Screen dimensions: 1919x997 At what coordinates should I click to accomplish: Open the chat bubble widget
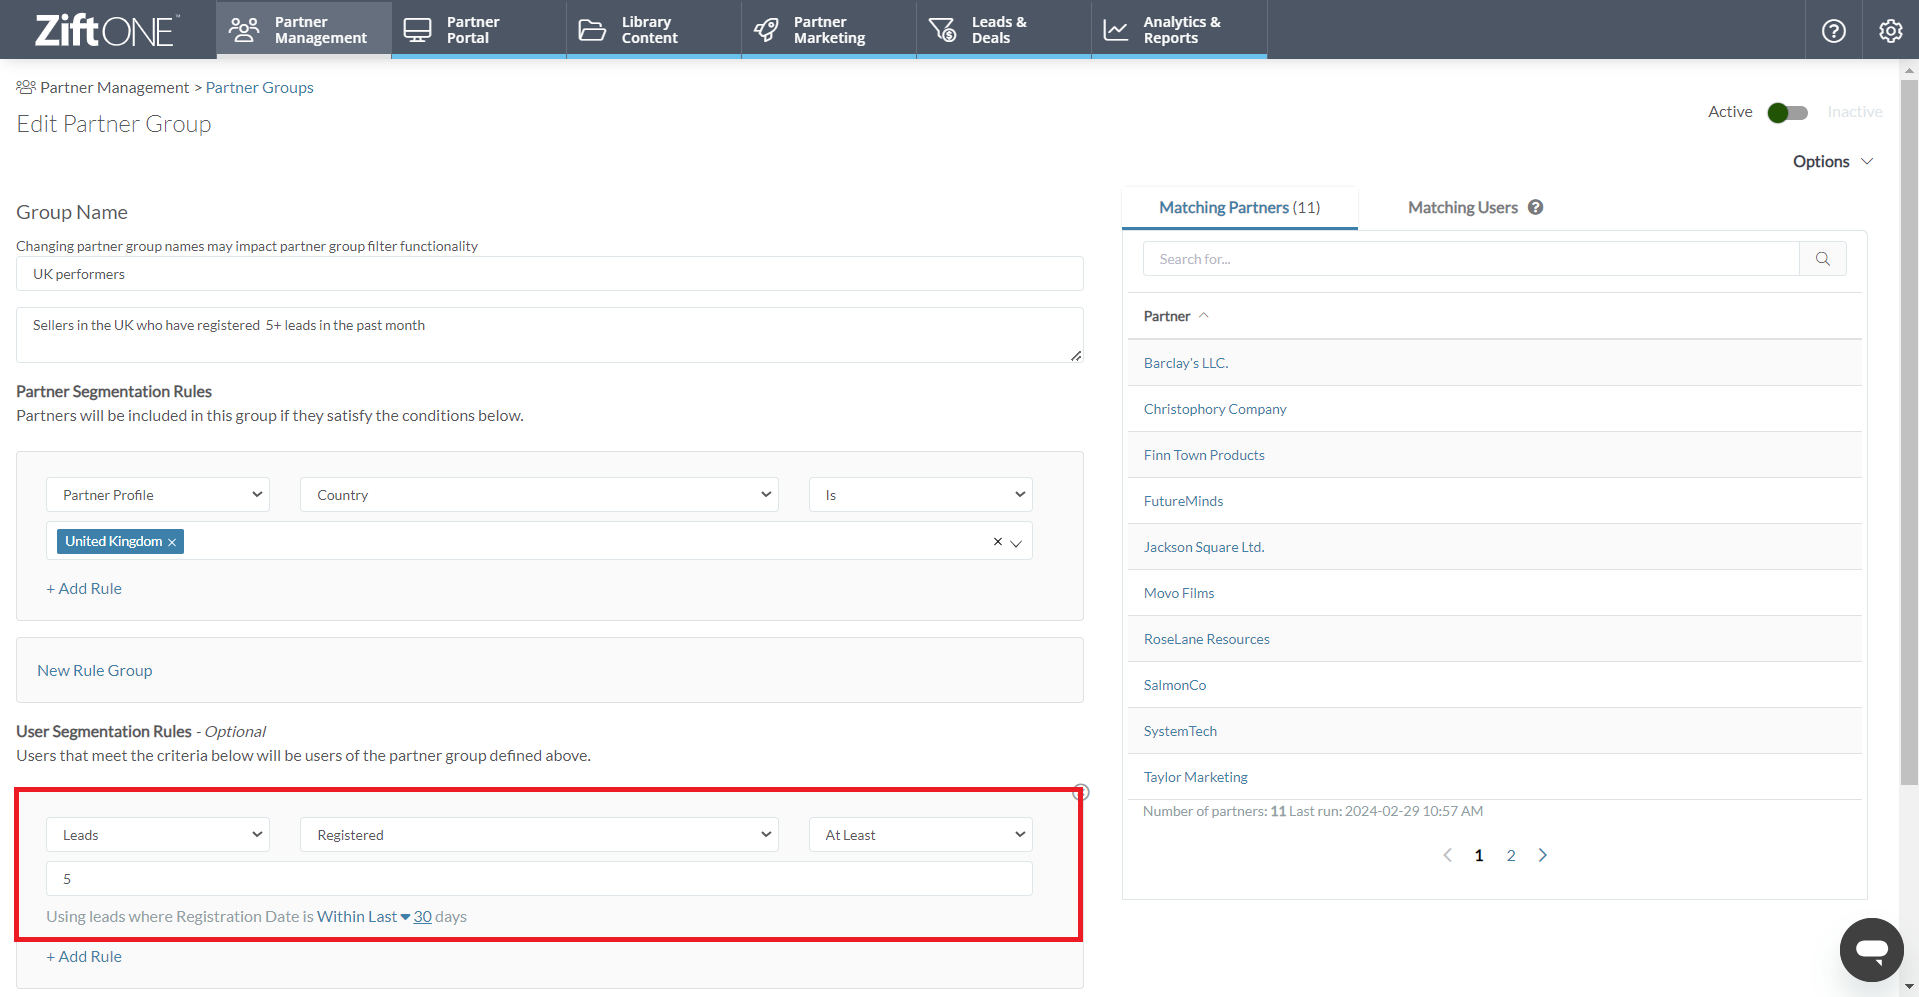click(x=1871, y=949)
